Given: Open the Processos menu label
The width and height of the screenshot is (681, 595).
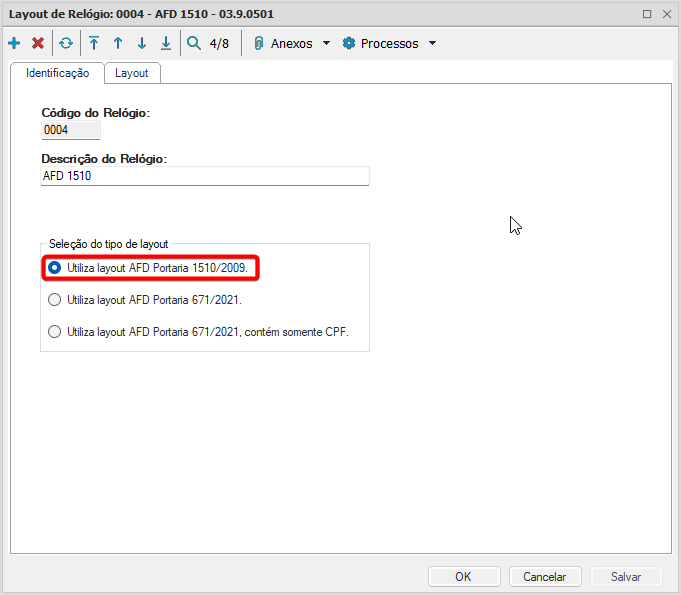Looking at the screenshot, I should pos(390,44).
